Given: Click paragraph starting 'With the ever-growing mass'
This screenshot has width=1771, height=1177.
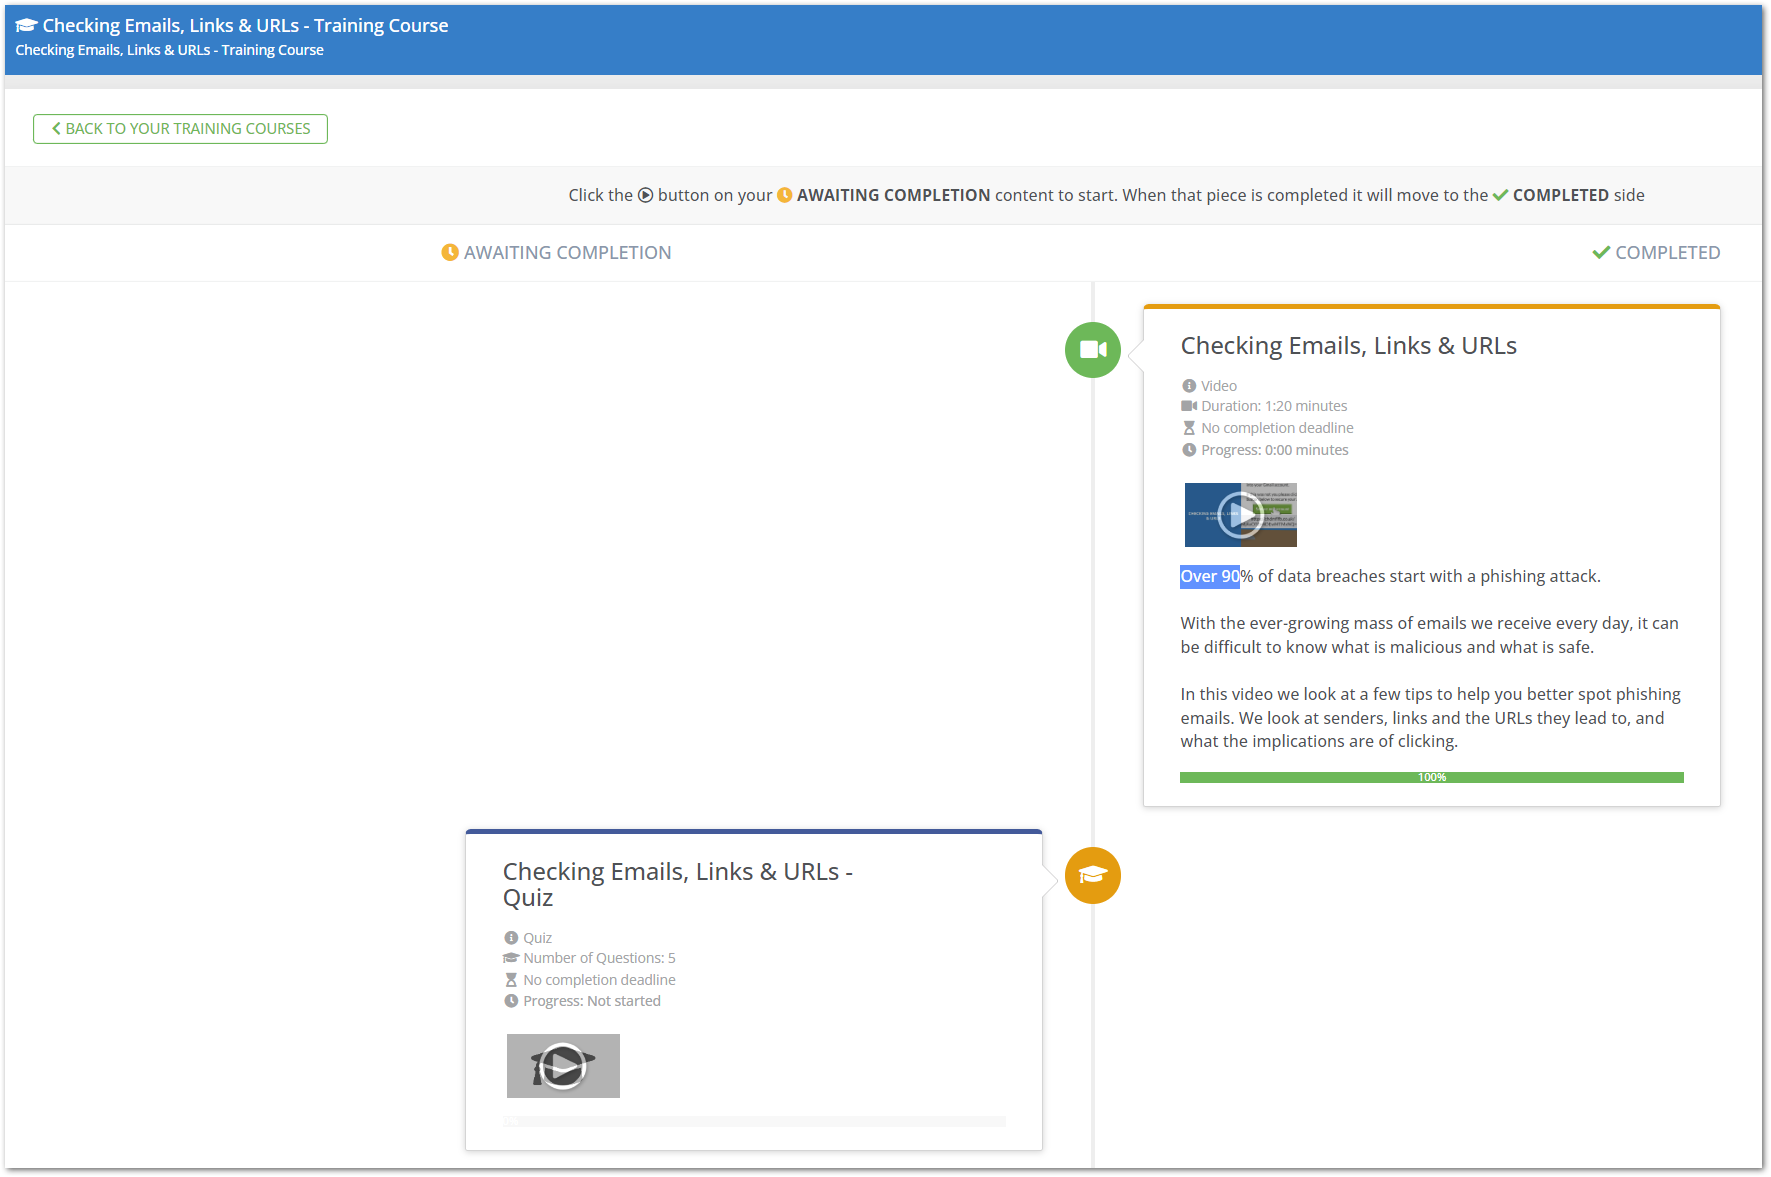Looking at the screenshot, I should pyautogui.click(x=1429, y=635).
